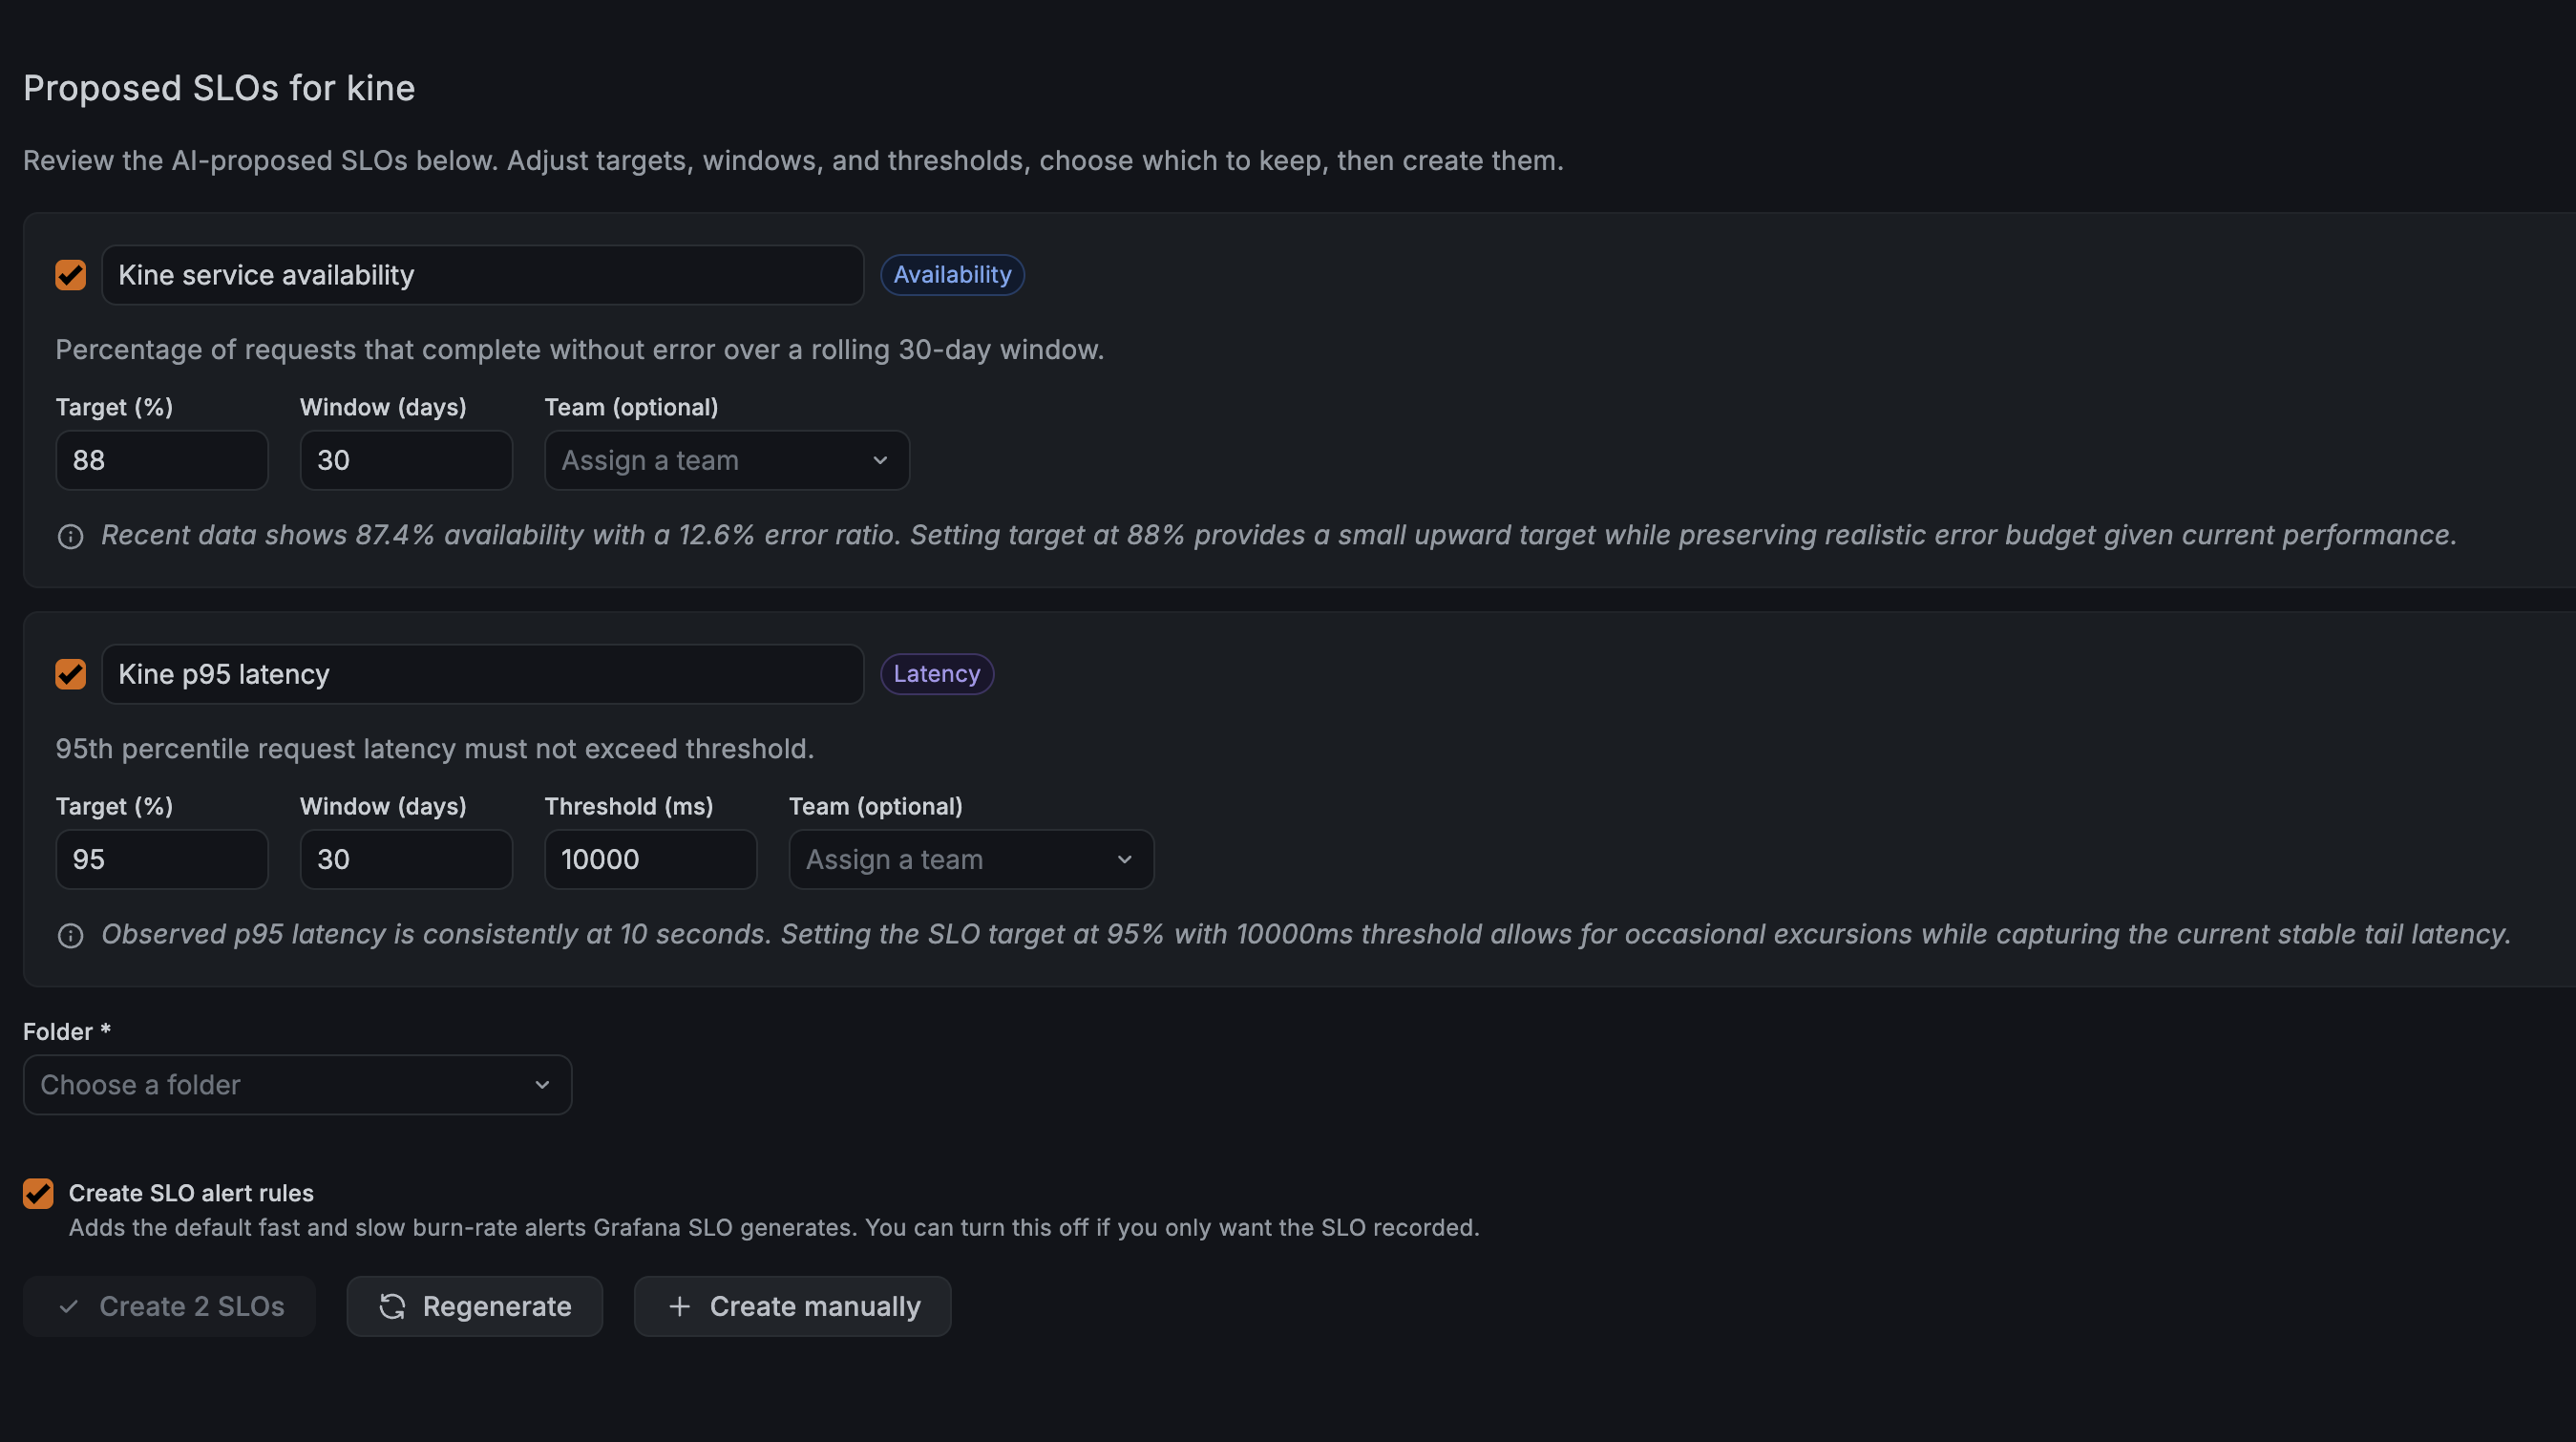Click the latency Target (%) field showing 95
Image resolution: width=2576 pixels, height=1442 pixels.
point(162,859)
